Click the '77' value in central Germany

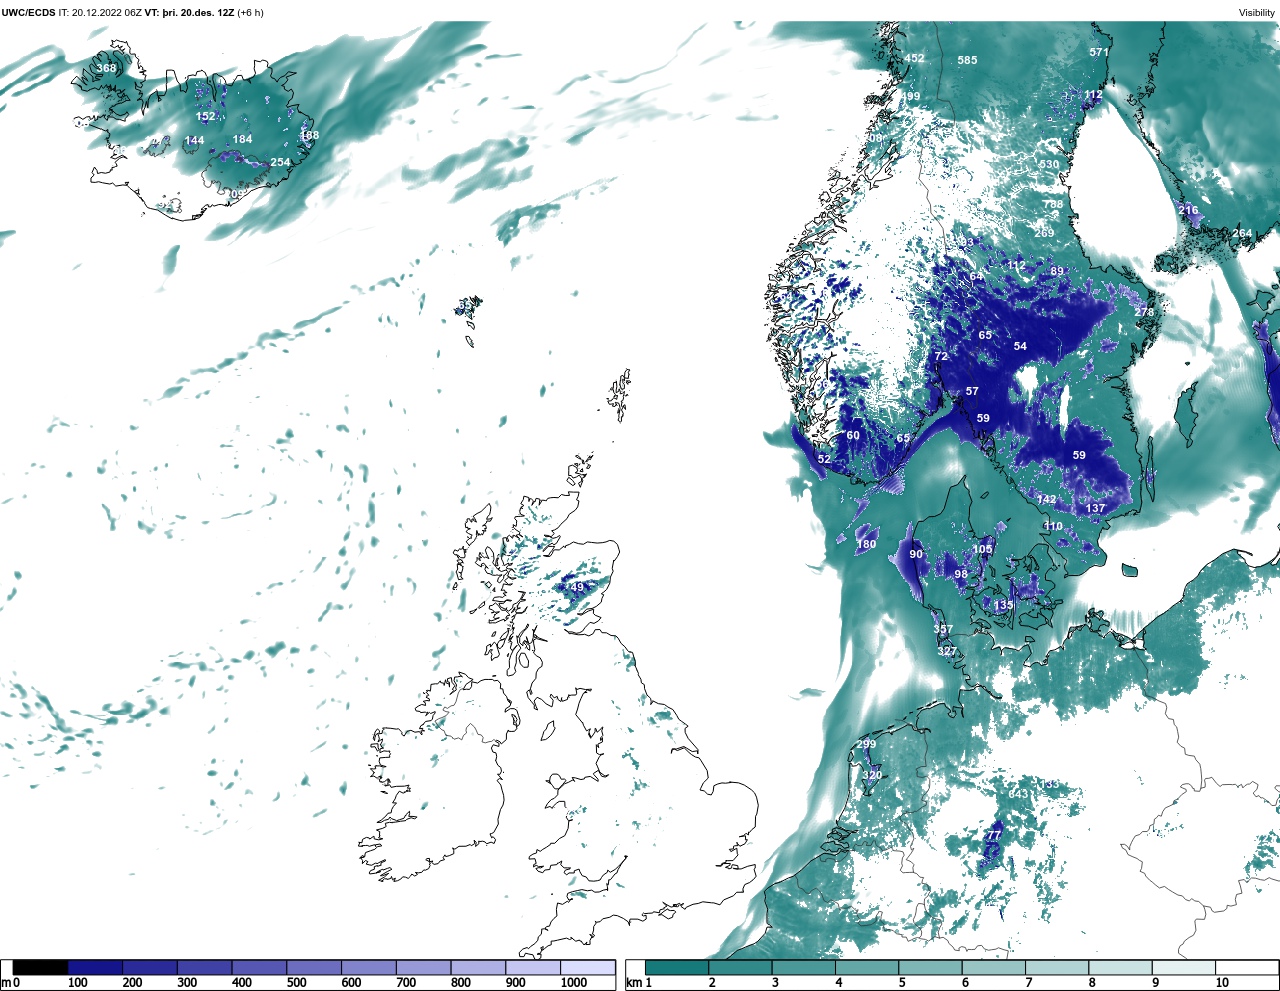pos(993,836)
